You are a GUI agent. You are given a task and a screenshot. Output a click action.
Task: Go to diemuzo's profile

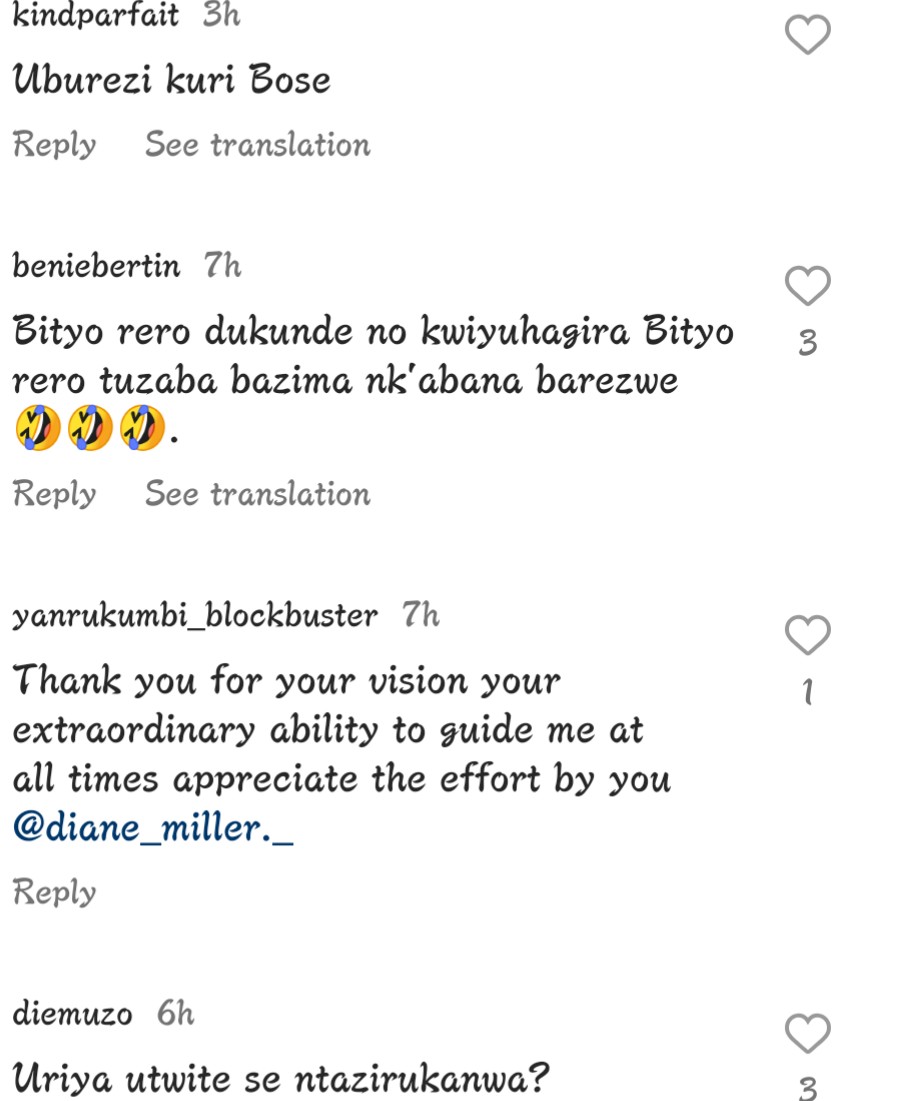tap(72, 1015)
